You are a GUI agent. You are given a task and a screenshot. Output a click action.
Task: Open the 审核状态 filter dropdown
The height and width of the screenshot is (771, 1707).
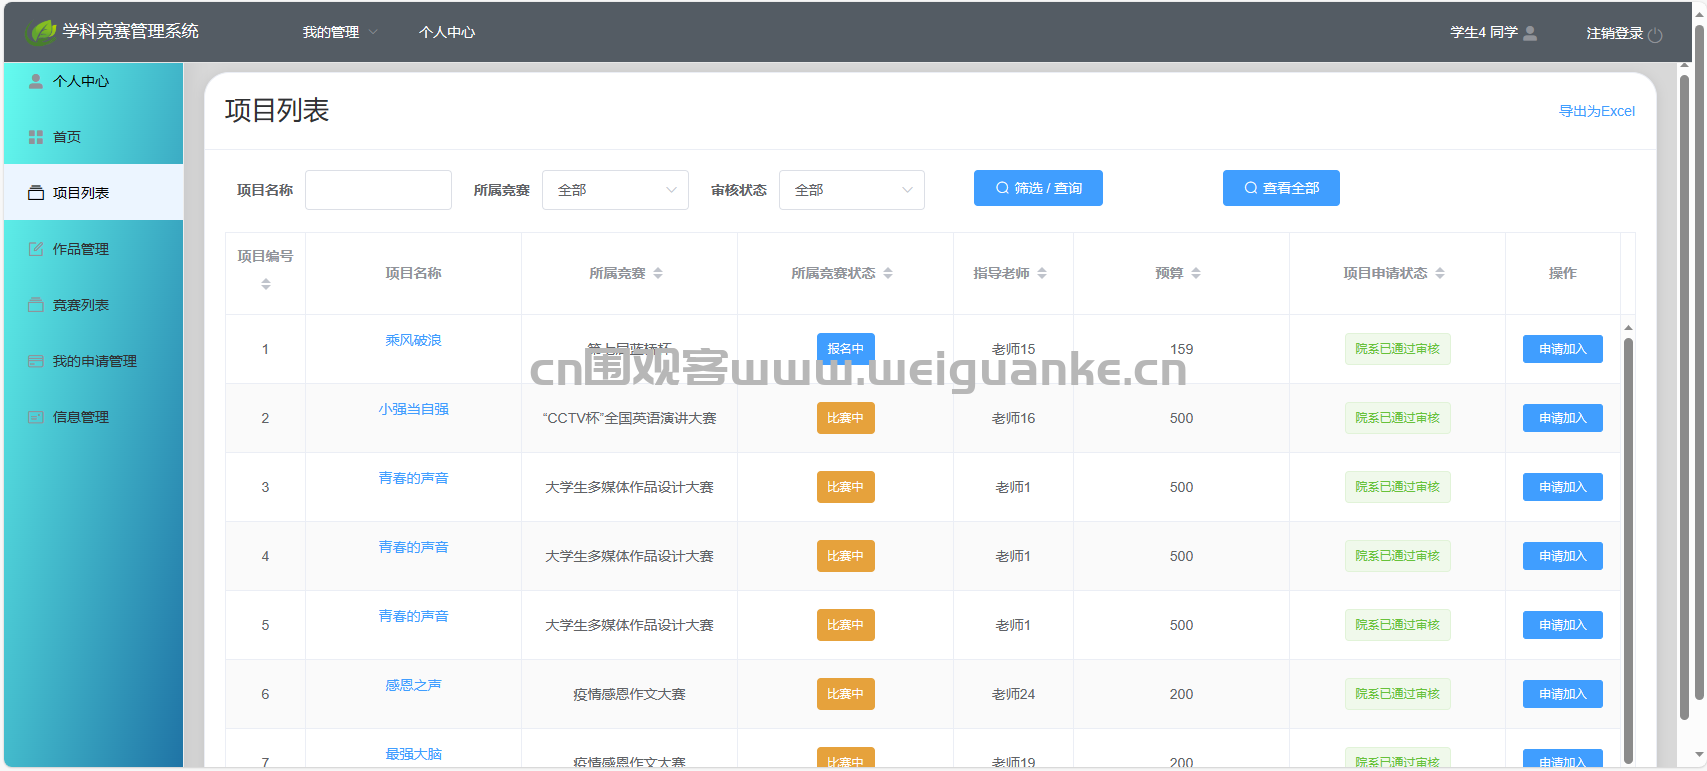tap(852, 190)
